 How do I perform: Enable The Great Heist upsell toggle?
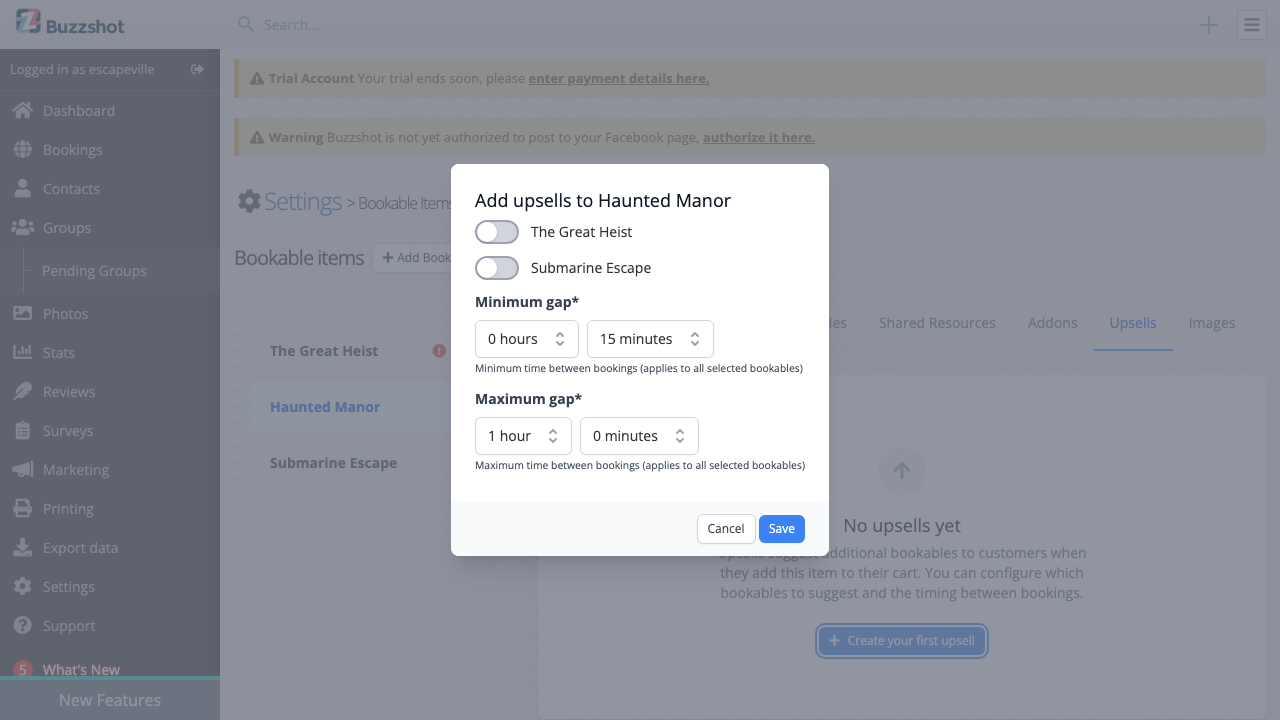click(x=496, y=231)
